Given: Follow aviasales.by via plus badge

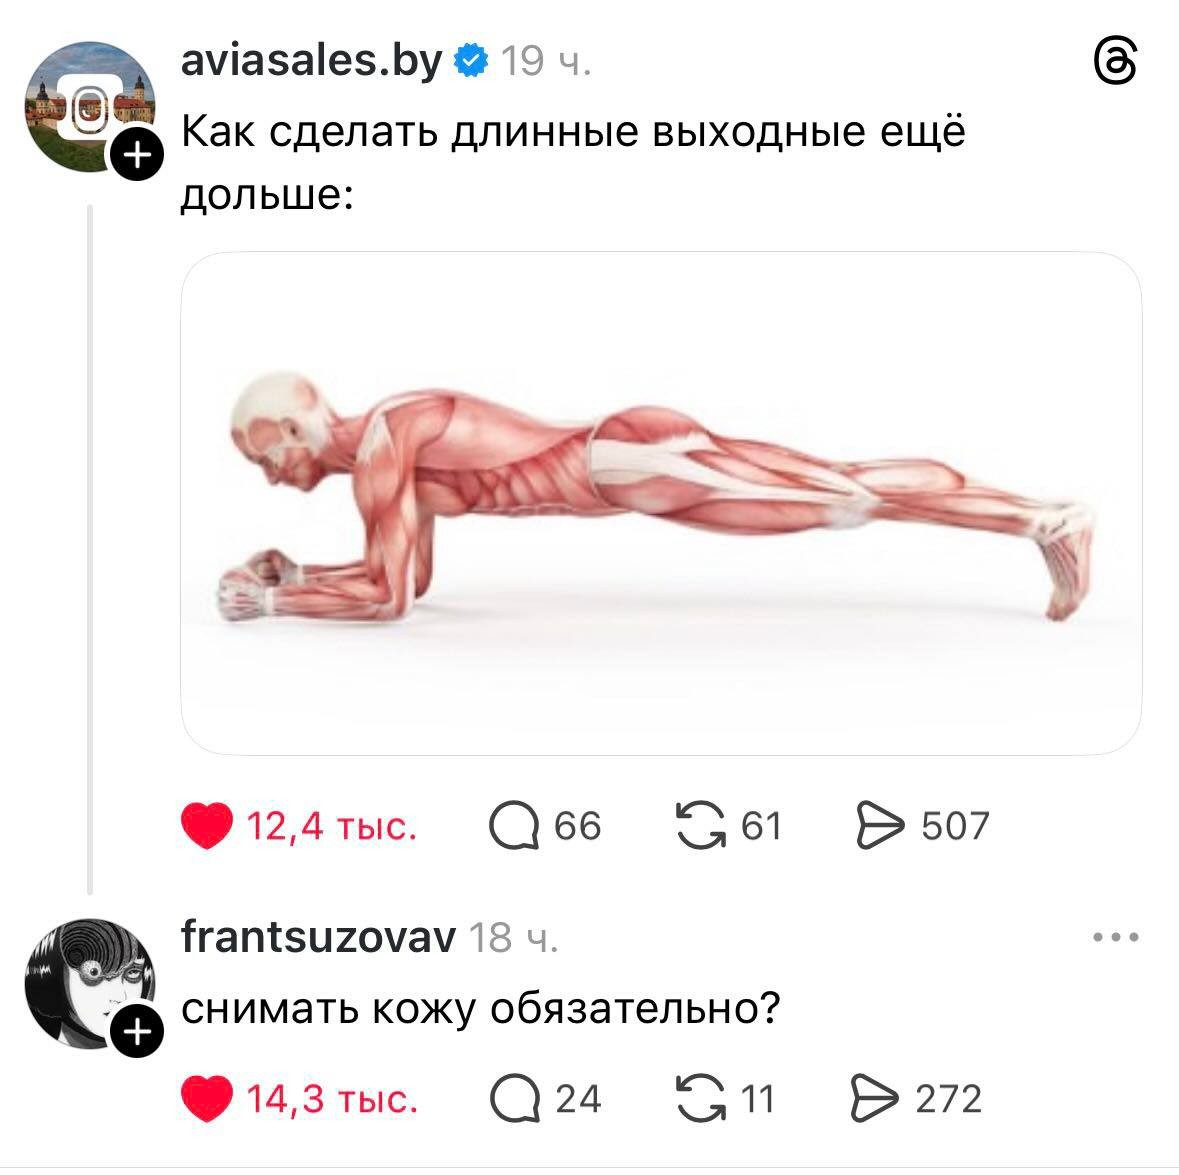Looking at the screenshot, I should pos(137,155).
